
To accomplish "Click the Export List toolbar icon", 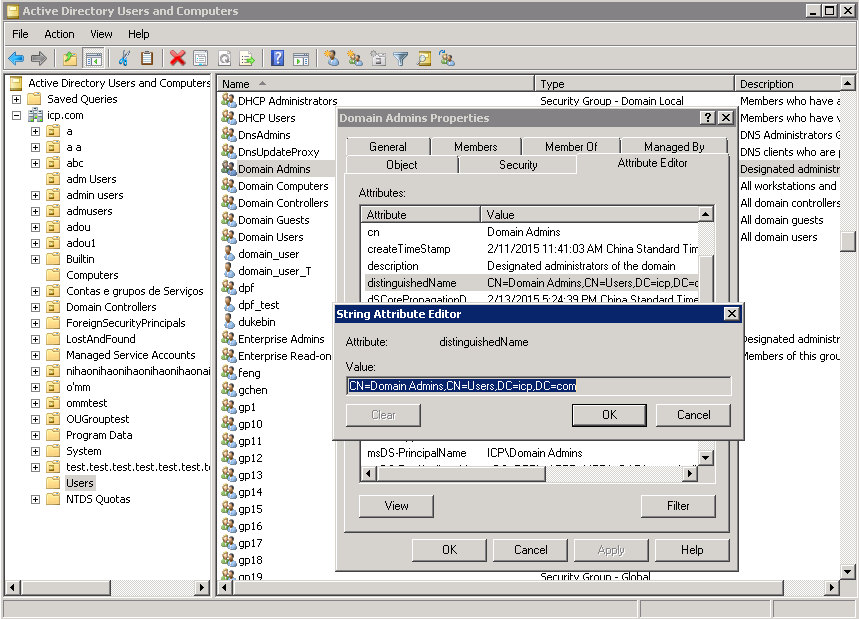I will 247,58.
